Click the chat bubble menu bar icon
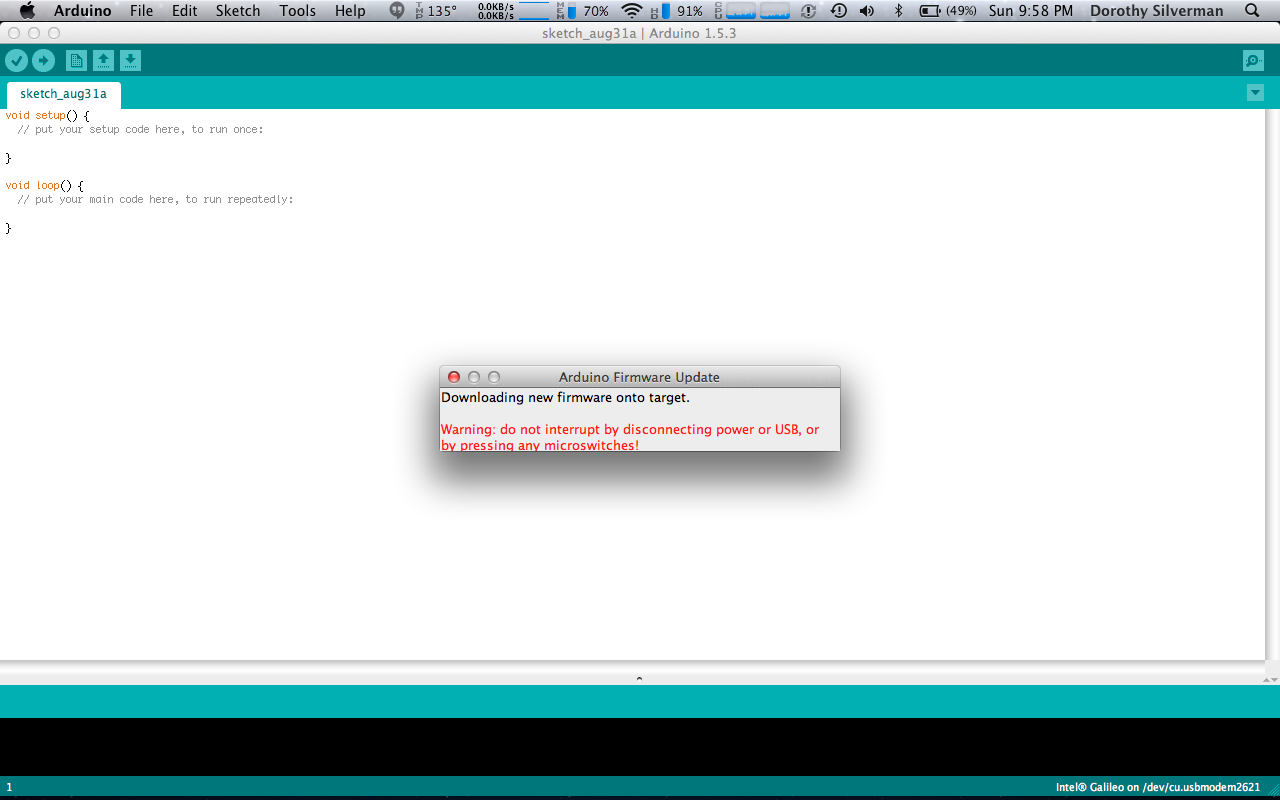This screenshot has width=1280, height=800. [x=397, y=11]
